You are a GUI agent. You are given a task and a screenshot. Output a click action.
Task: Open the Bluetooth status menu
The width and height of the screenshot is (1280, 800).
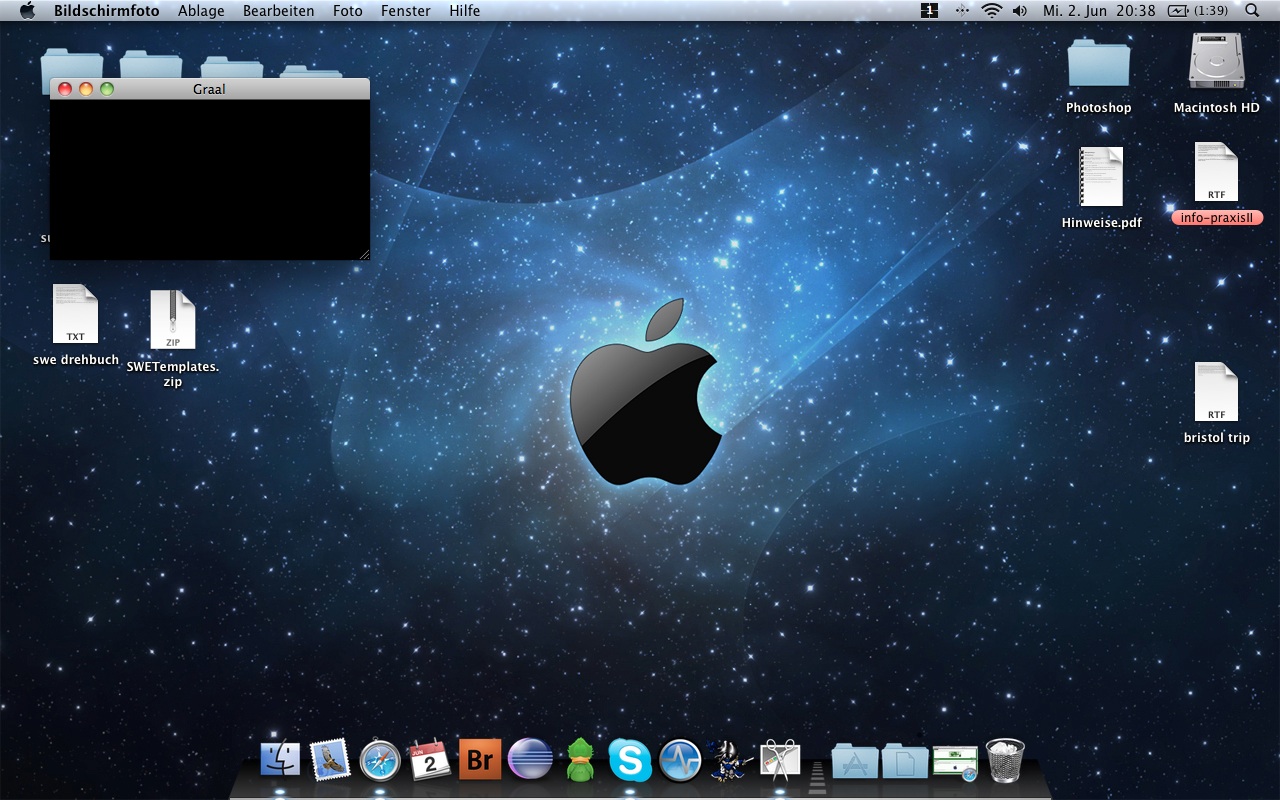(x=961, y=10)
